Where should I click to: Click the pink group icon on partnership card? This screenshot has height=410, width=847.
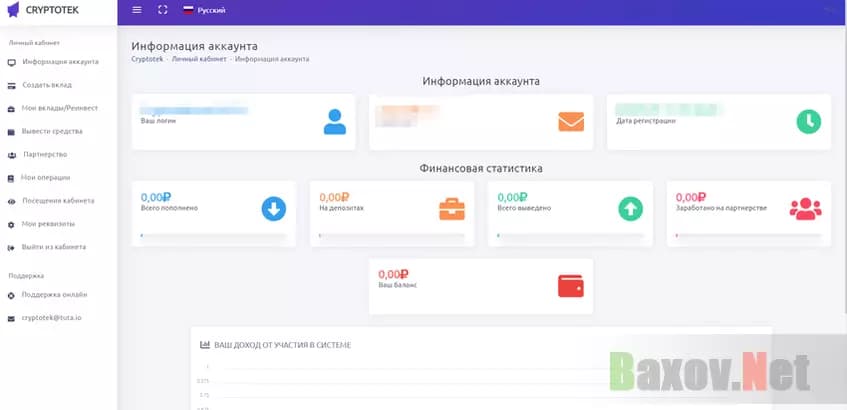pos(805,209)
